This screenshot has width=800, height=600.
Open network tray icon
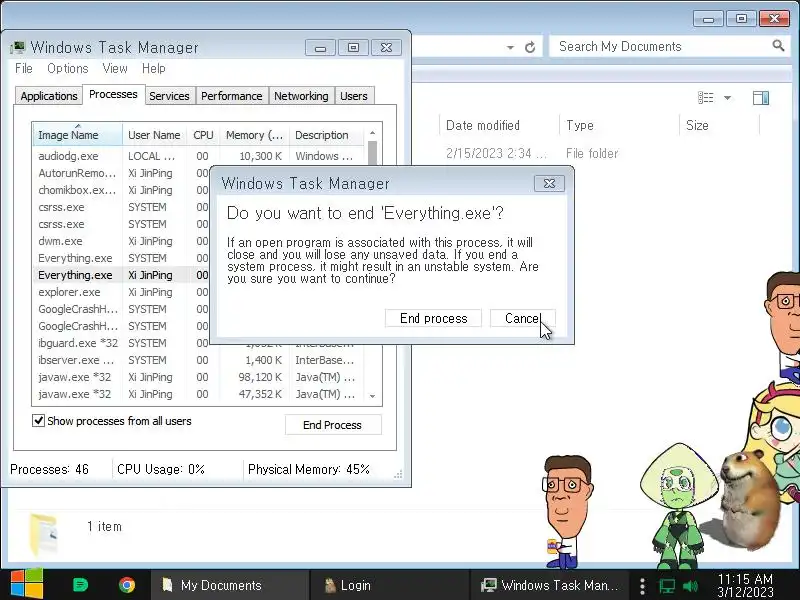point(666,586)
